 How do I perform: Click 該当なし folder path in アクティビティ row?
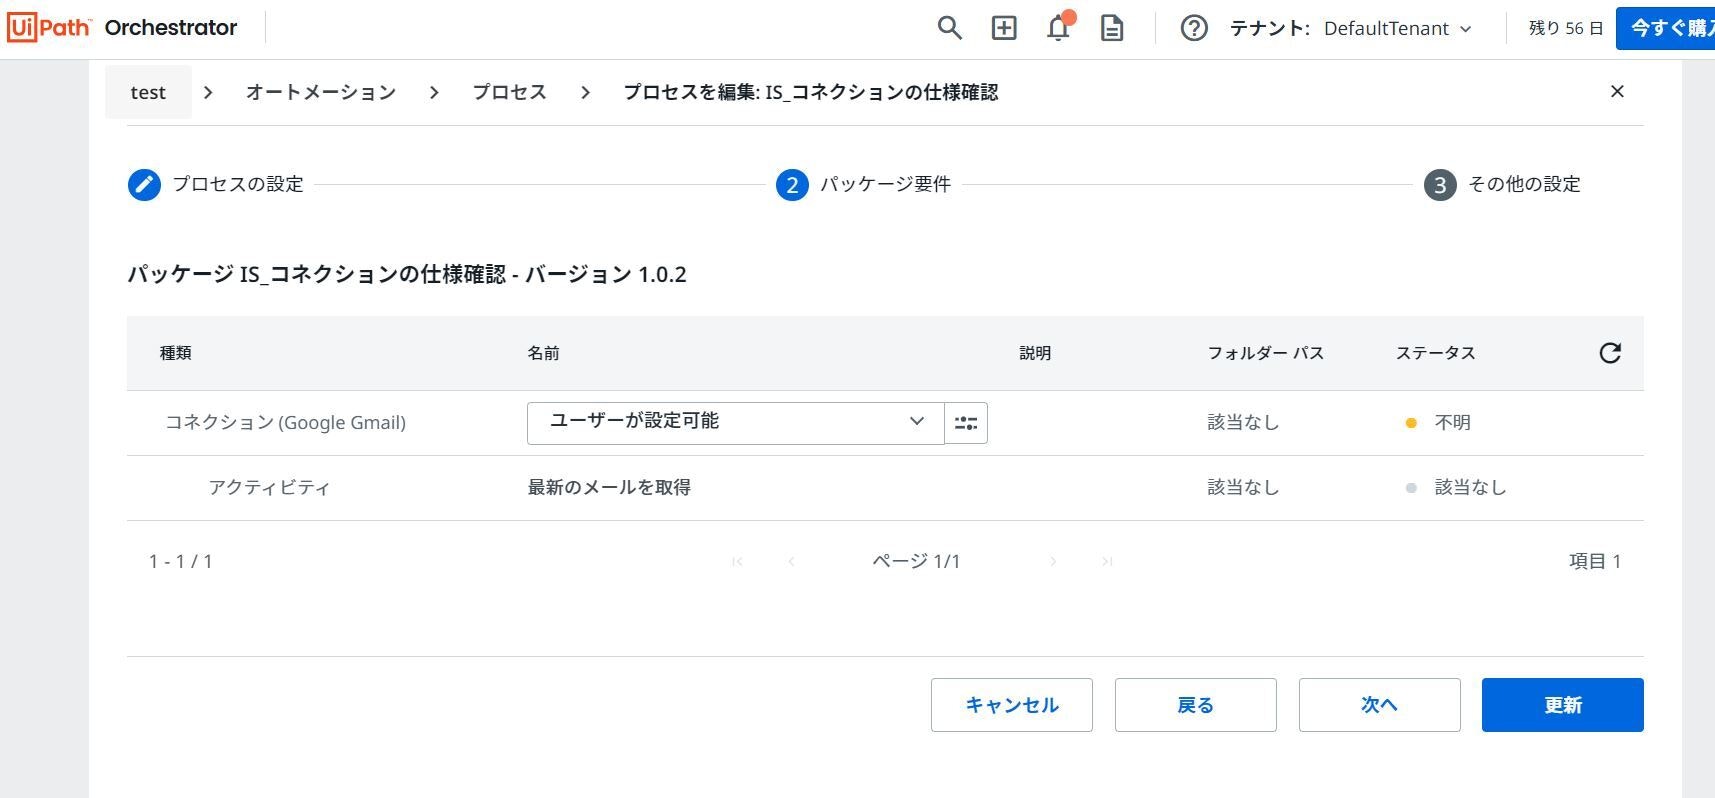pos(1243,488)
